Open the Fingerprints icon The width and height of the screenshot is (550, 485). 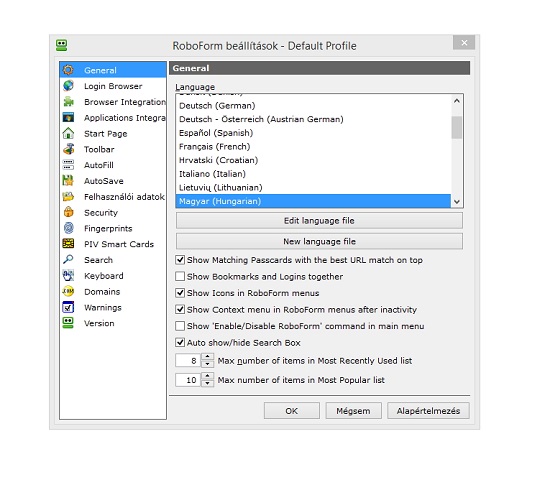[68, 228]
